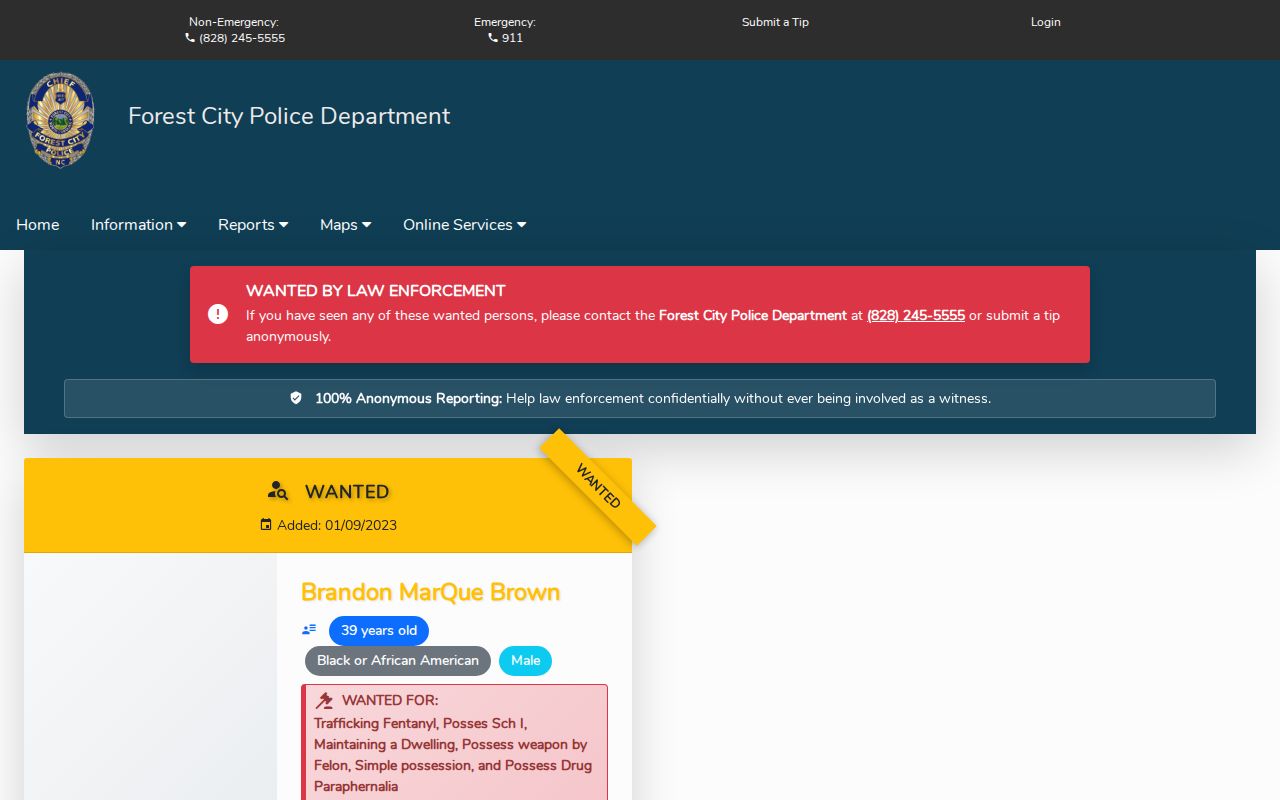Click the Black or African American badge
The image size is (1280, 800).
click(x=398, y=661)
